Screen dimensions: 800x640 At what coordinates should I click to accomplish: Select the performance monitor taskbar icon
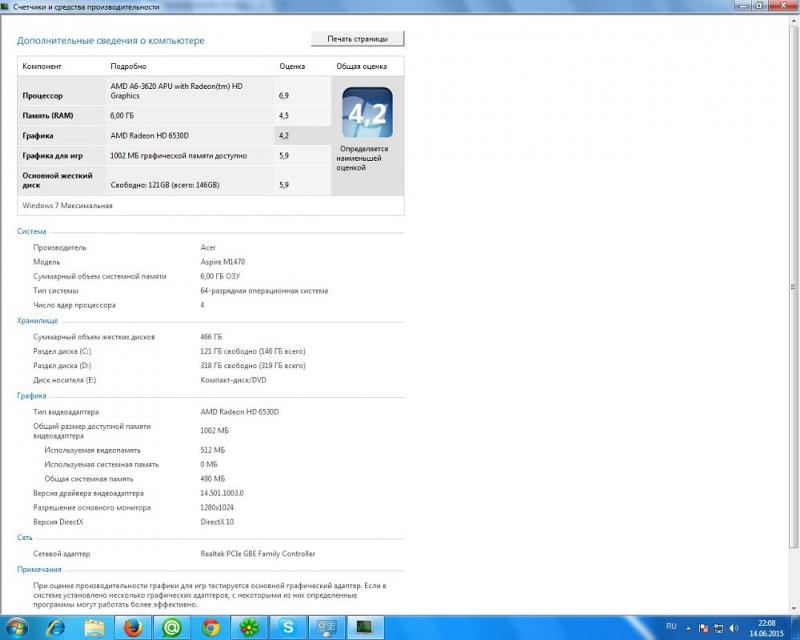tap(366, 628)
